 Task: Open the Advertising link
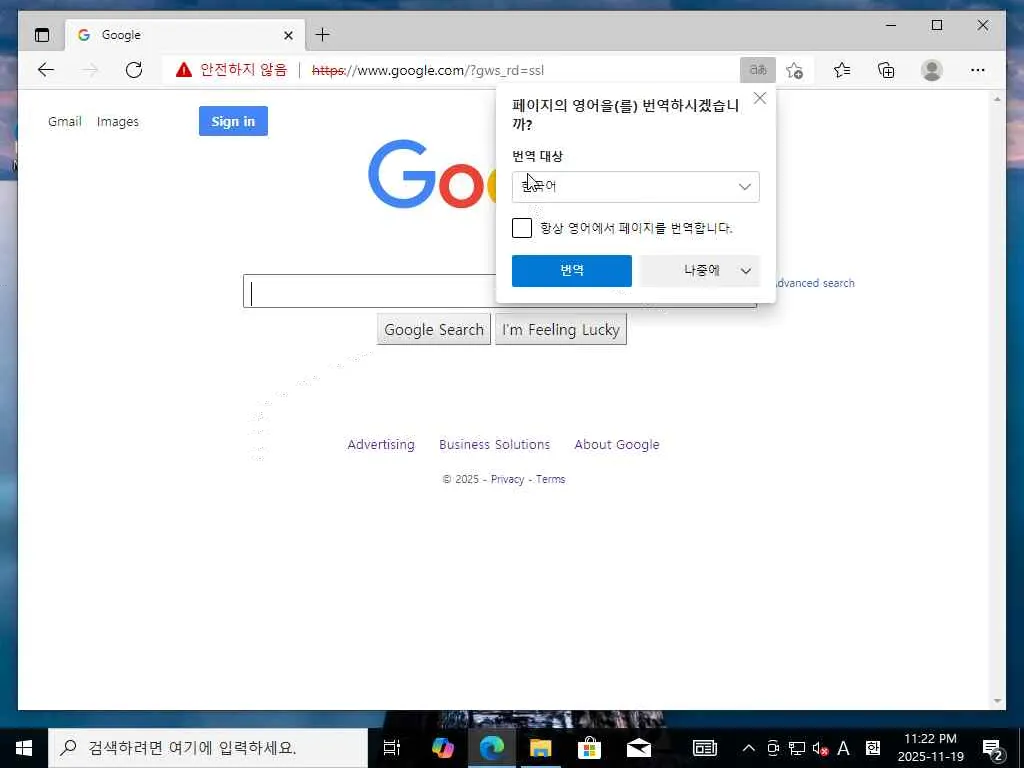click(x=381, y=444)
